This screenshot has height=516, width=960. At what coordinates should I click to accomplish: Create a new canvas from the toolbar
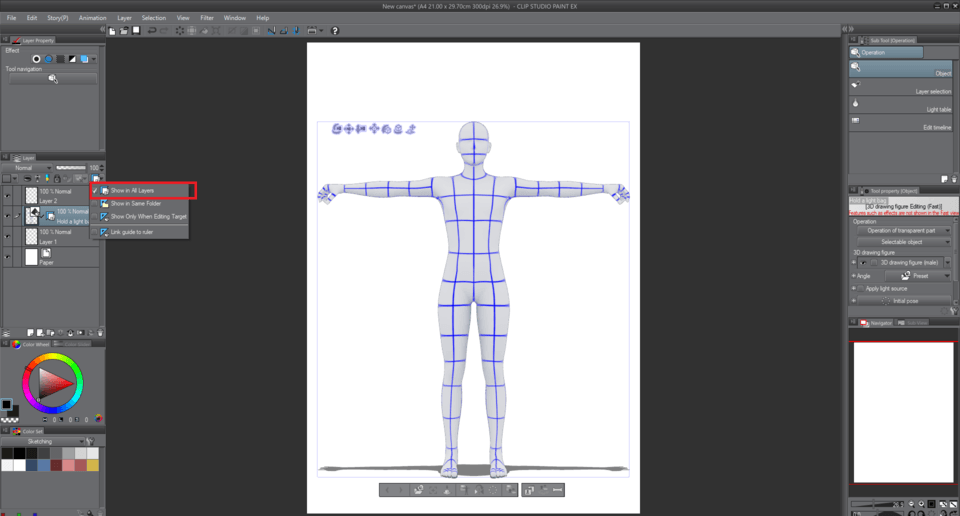(x=112, y=31)
